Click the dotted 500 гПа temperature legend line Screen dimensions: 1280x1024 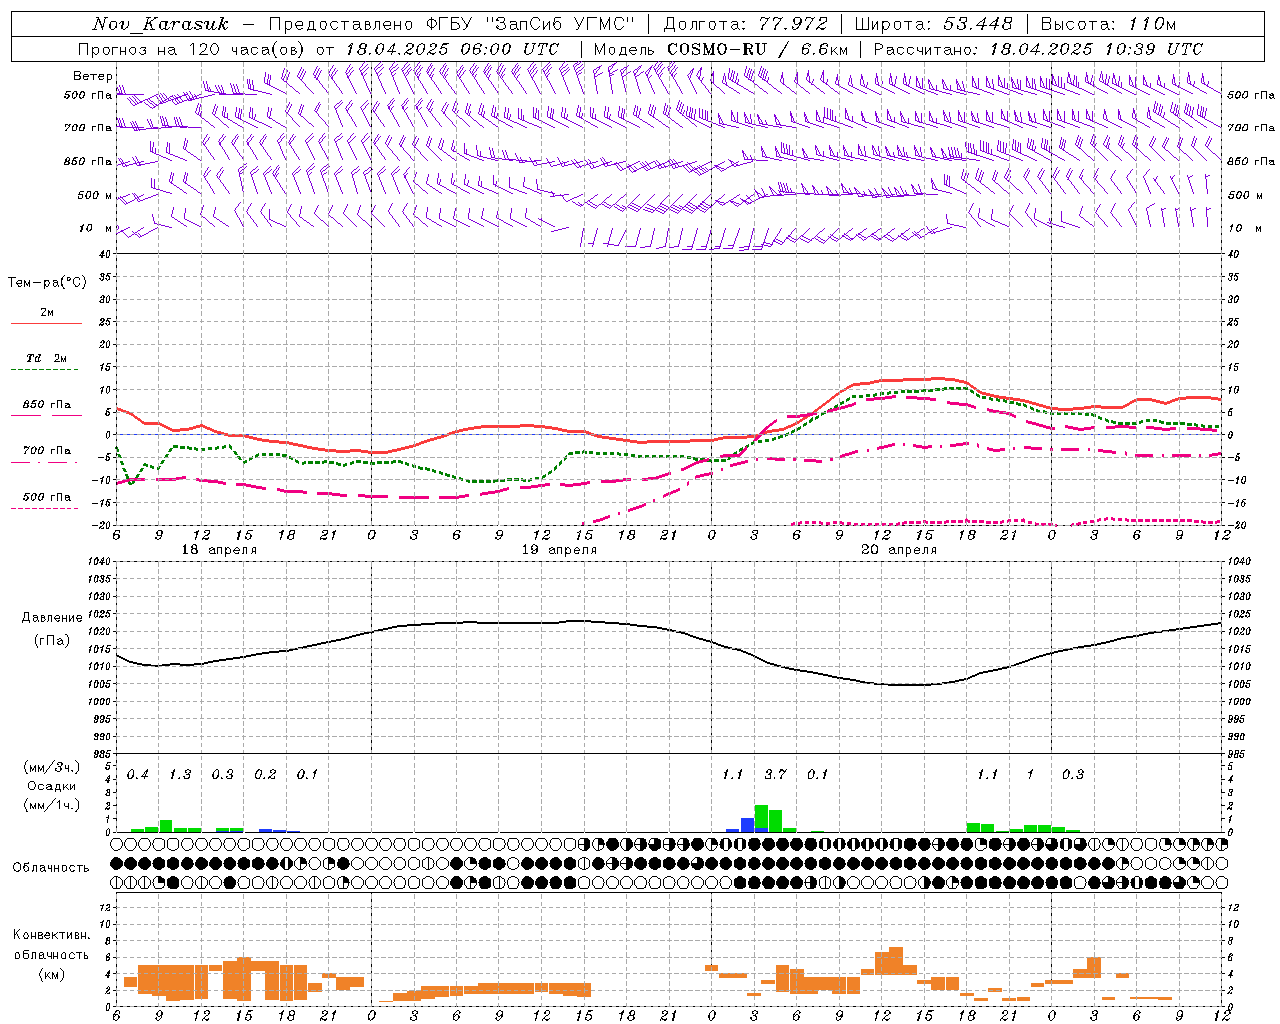pyautogui.click(x=44, y=509)
